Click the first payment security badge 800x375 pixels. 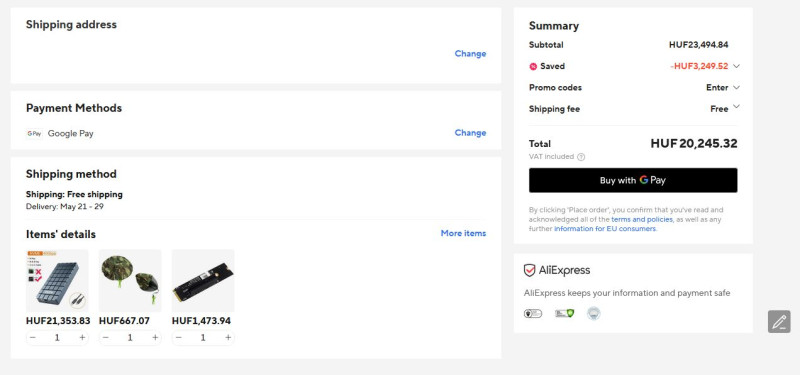533,313
